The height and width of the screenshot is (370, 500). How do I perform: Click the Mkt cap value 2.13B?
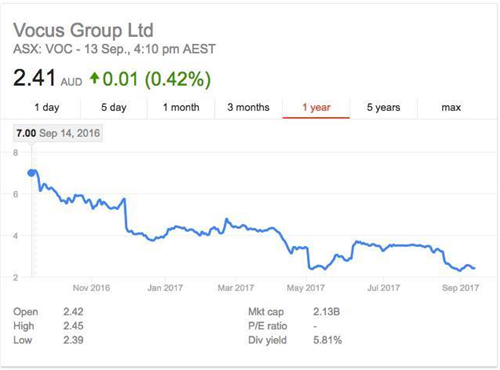click(x=326, y=312)
